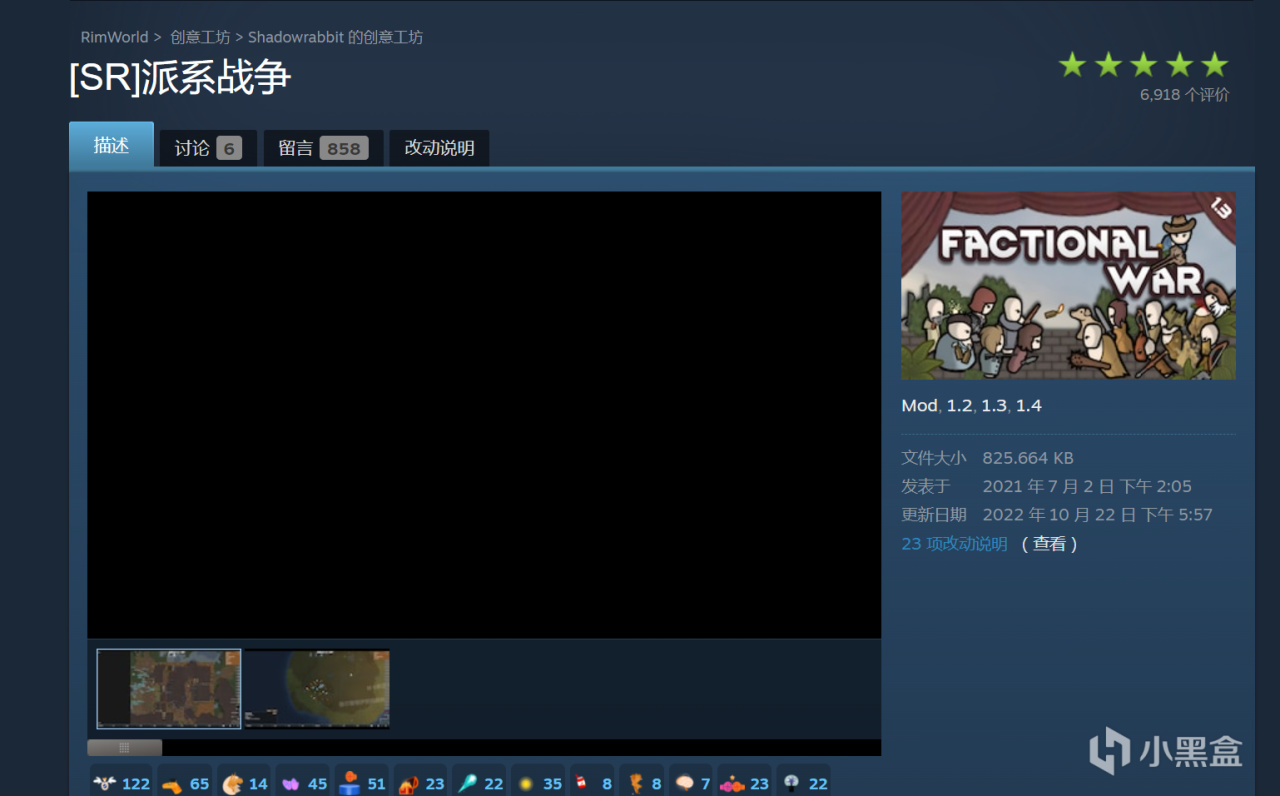This screenshot has height=796, width=1280.
Task: Click the award icon with count 122
Action: click(105, 783)
